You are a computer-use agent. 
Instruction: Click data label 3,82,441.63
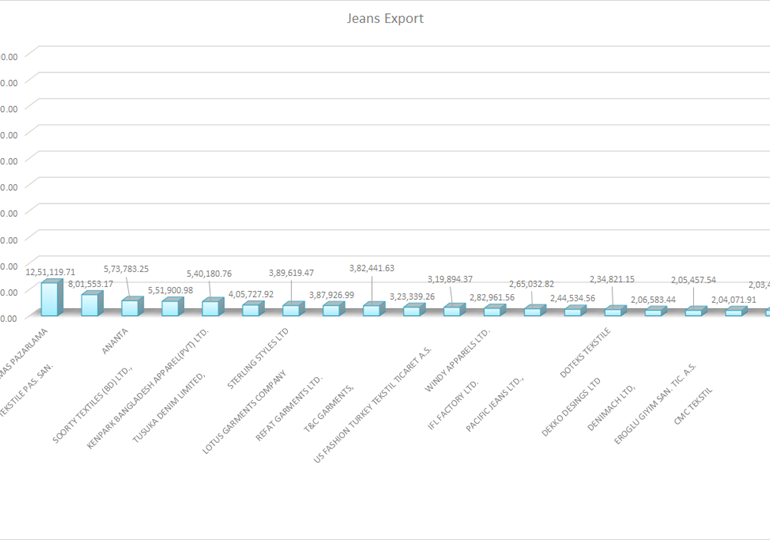pos(372,268)
